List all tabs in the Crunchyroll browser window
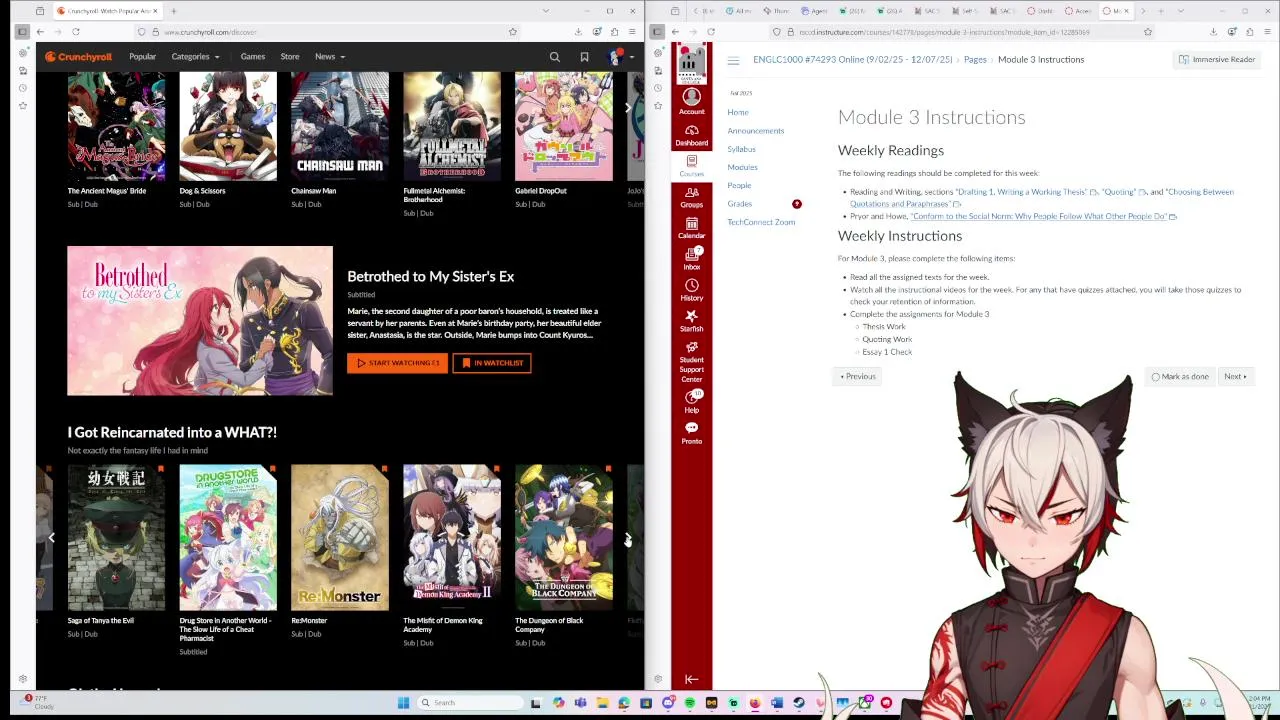The image size is (1280, 720). pyautogui.click(x=545, y=11)
